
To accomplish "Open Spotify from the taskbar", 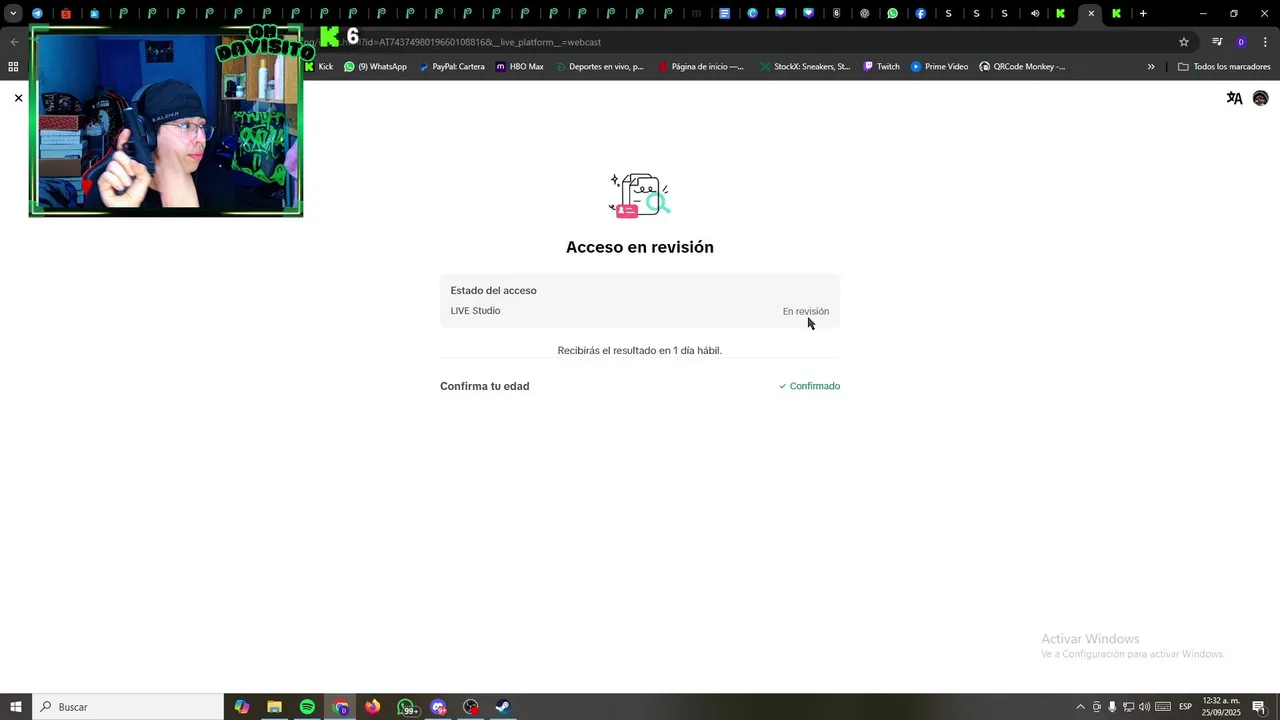I will click(307, 707).
